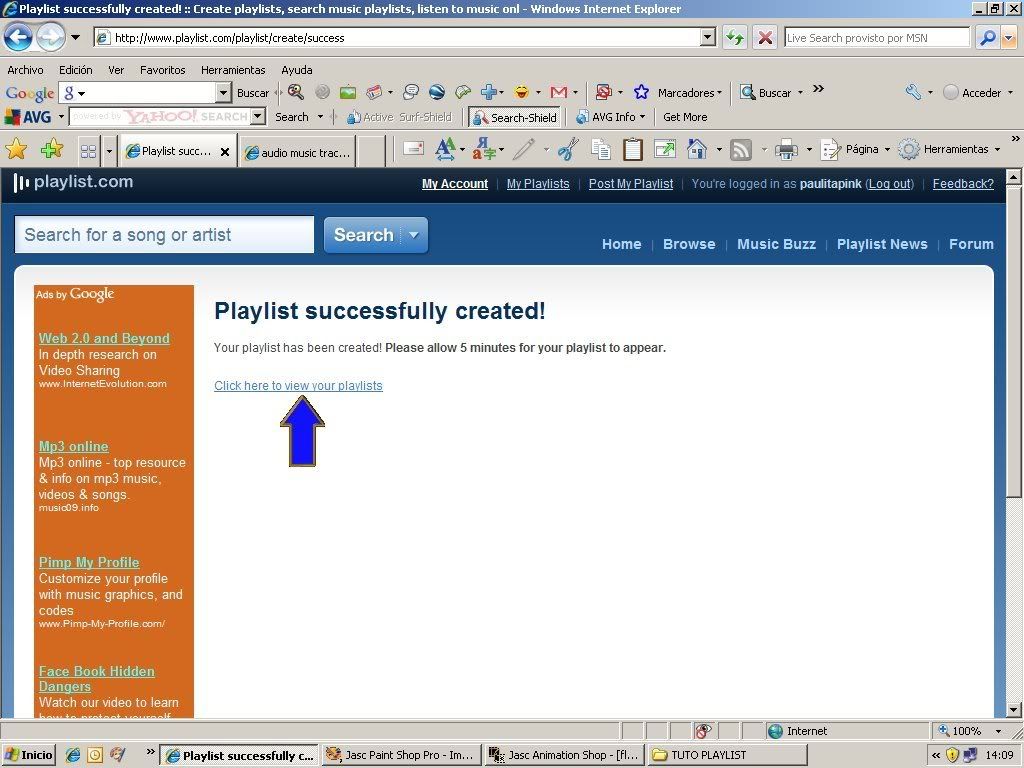The image size is (1024, 768).
Task: Open the Favorites star icon
Action: coord(16,150)
